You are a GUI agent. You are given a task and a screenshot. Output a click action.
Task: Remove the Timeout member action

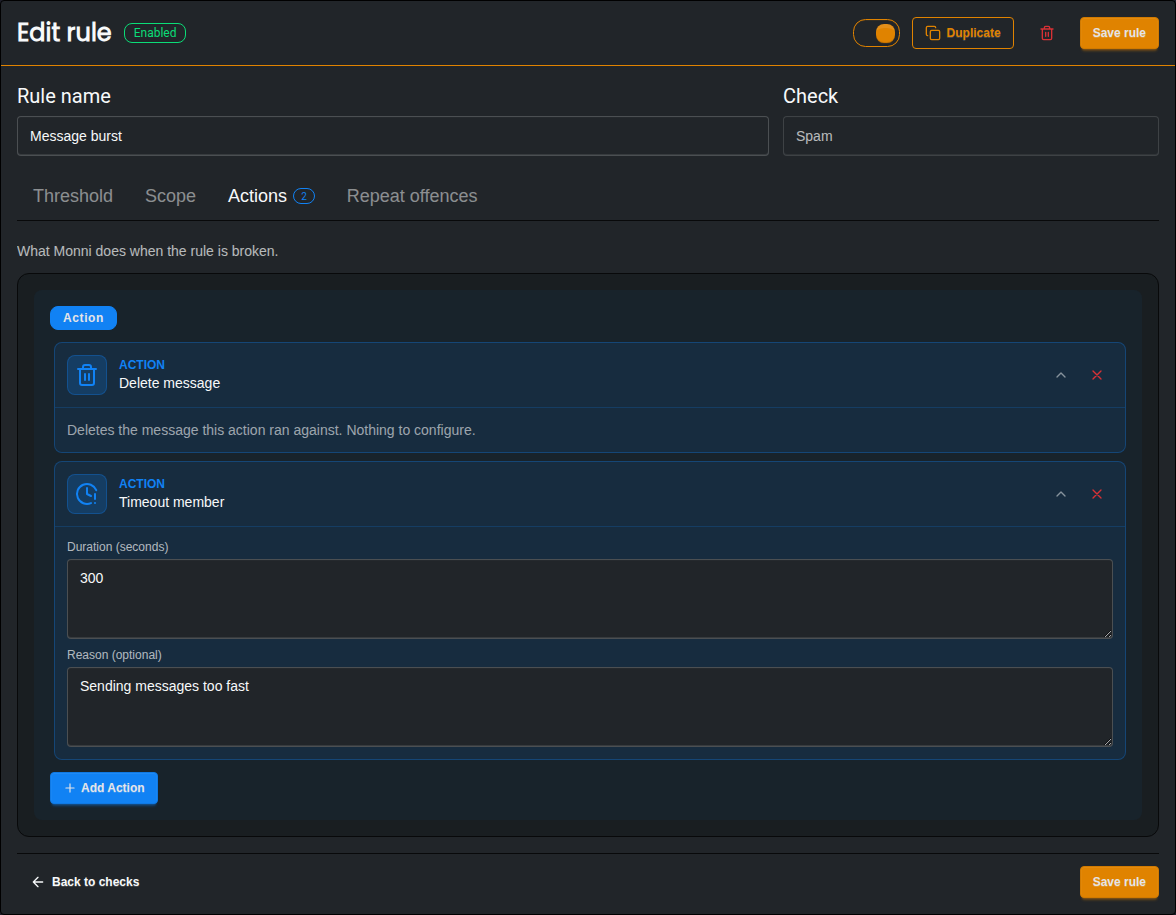(x=1096, y=494)
